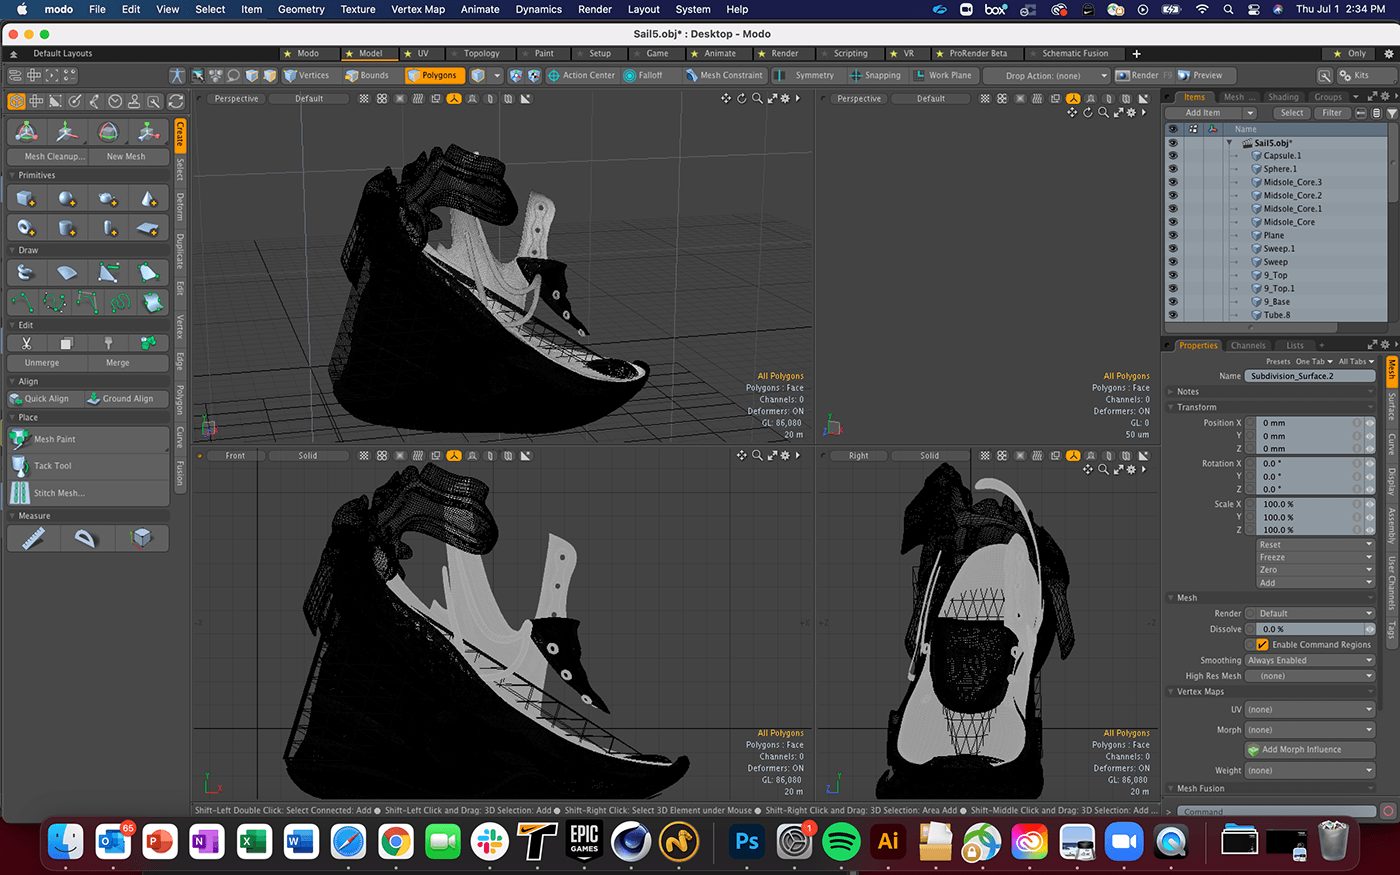Open the UV vertex map dropdown
This screenshot has height=875, width=1400.
tap(1310, 710)
